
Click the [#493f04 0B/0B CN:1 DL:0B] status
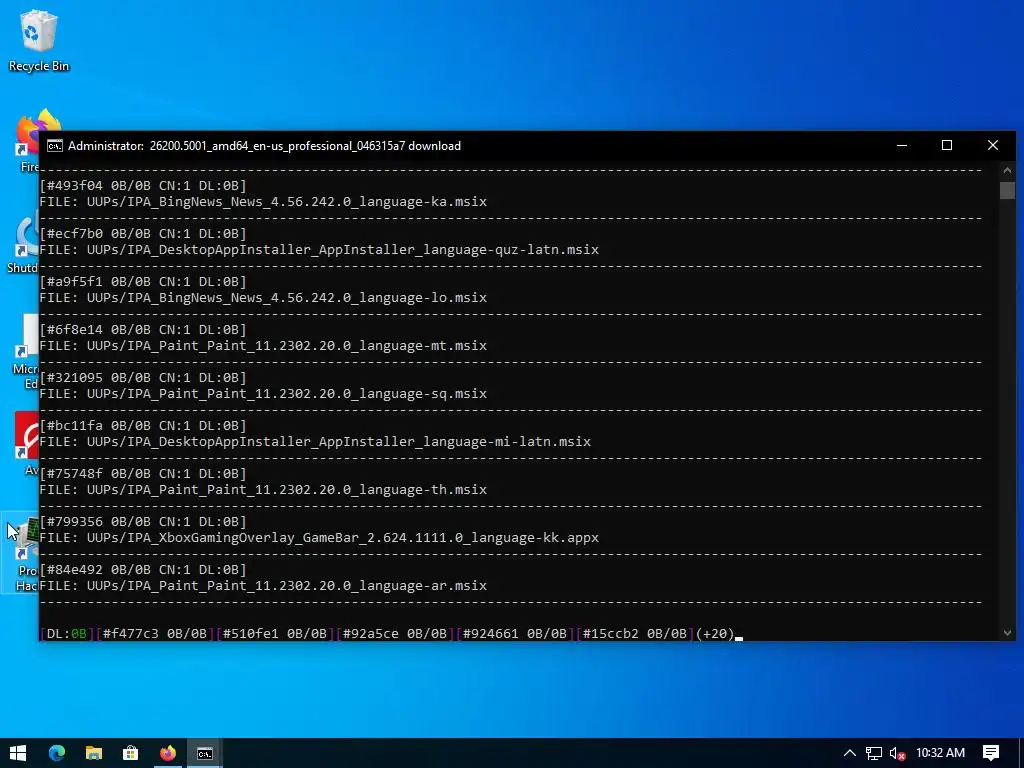143,185
